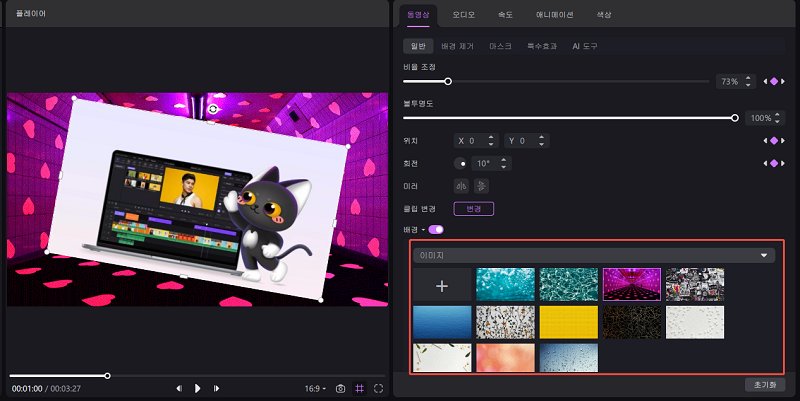
Task: Click the X position input field
Action: tap(476, 141)
